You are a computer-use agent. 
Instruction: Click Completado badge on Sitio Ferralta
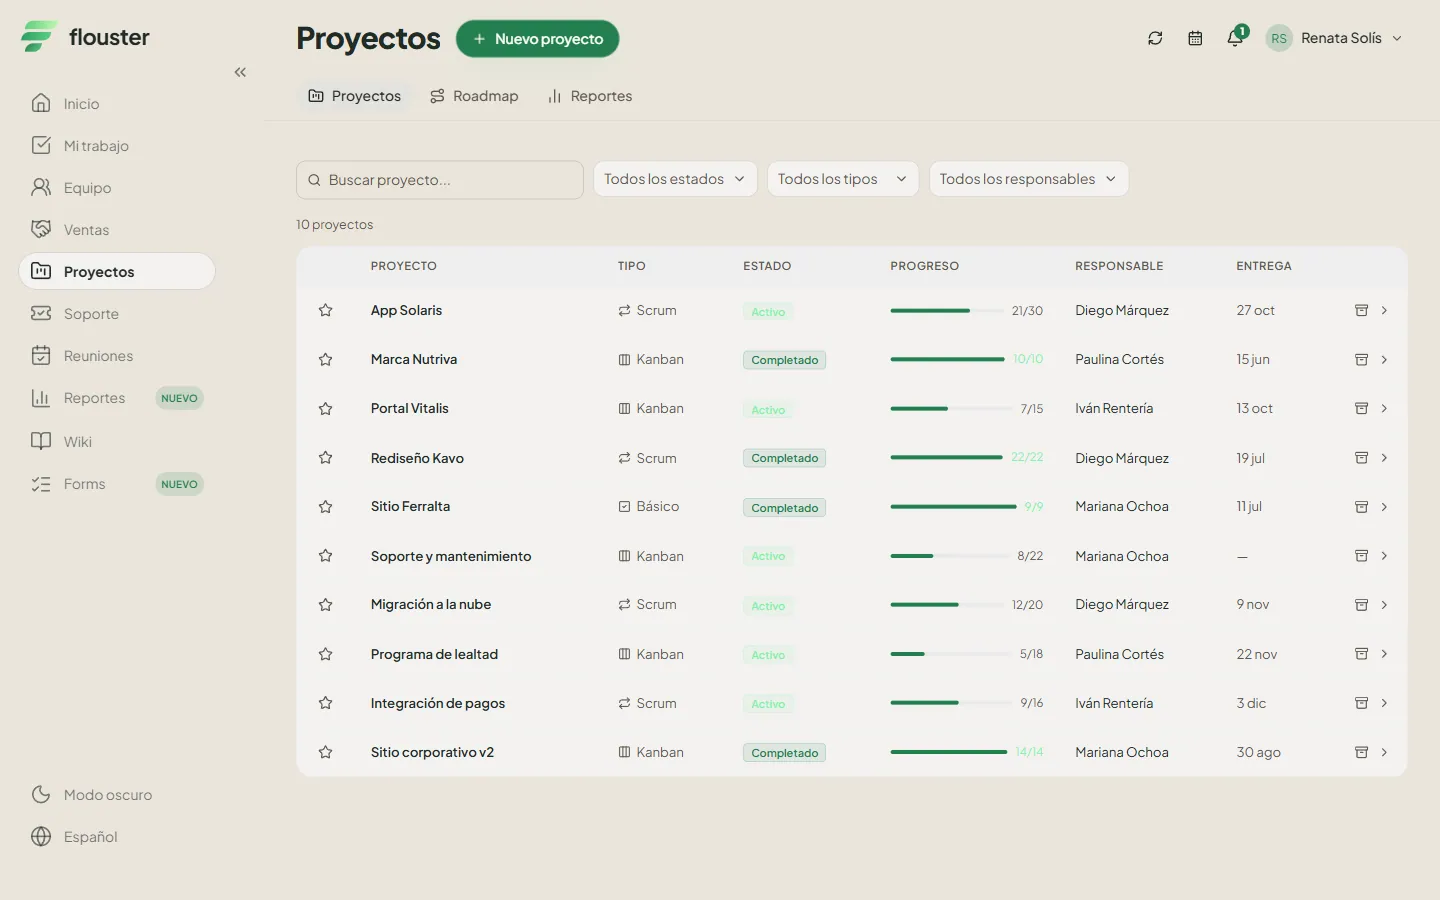[x=784, y=508]
